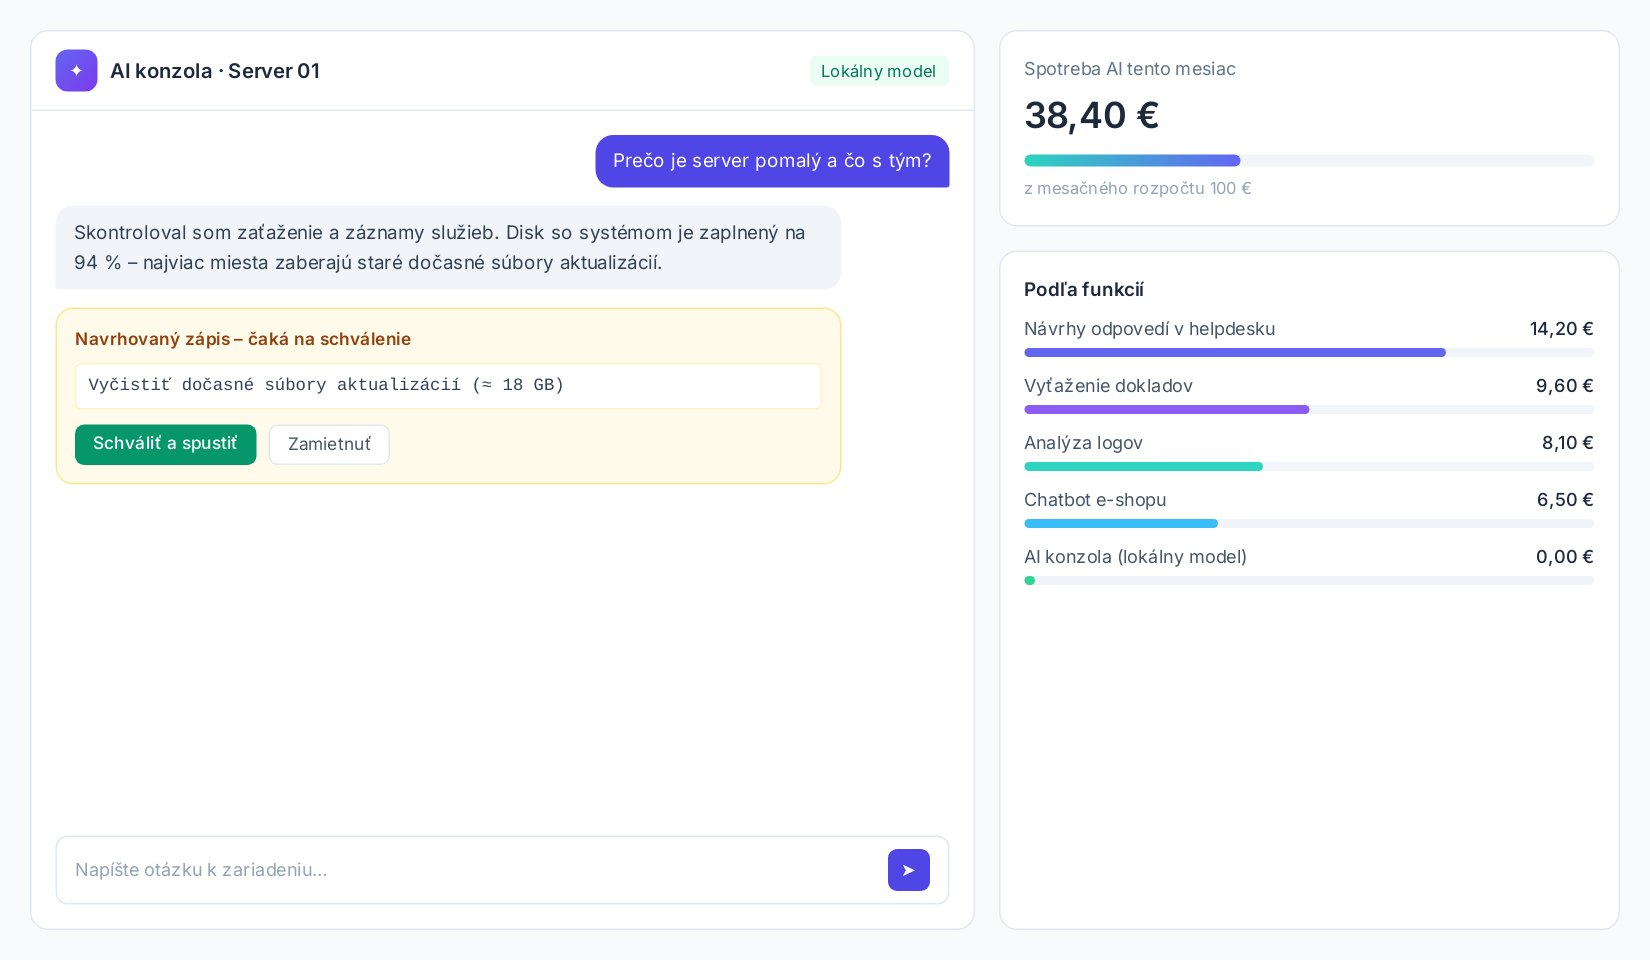Select the proposed command "Vyčistiť dočasné súbory aktualizácií"

448,385
